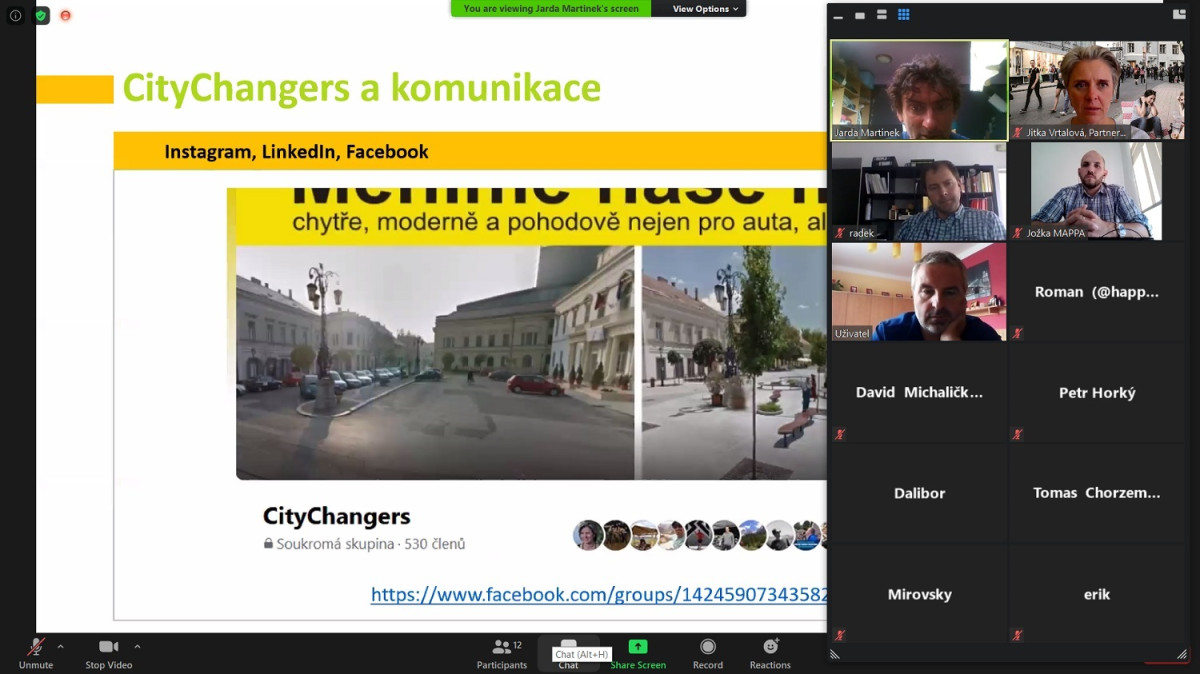
Task: Click the 'CityChangers a komunikace' slide title
Action: 362,88
